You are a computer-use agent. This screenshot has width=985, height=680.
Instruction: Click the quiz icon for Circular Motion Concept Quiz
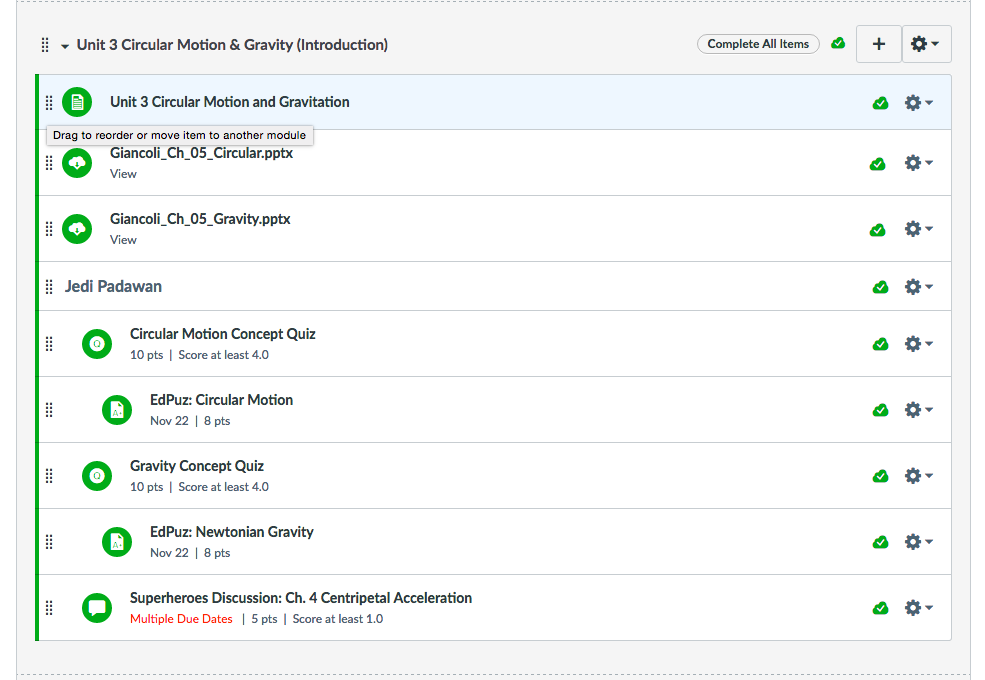click(97, 344)
